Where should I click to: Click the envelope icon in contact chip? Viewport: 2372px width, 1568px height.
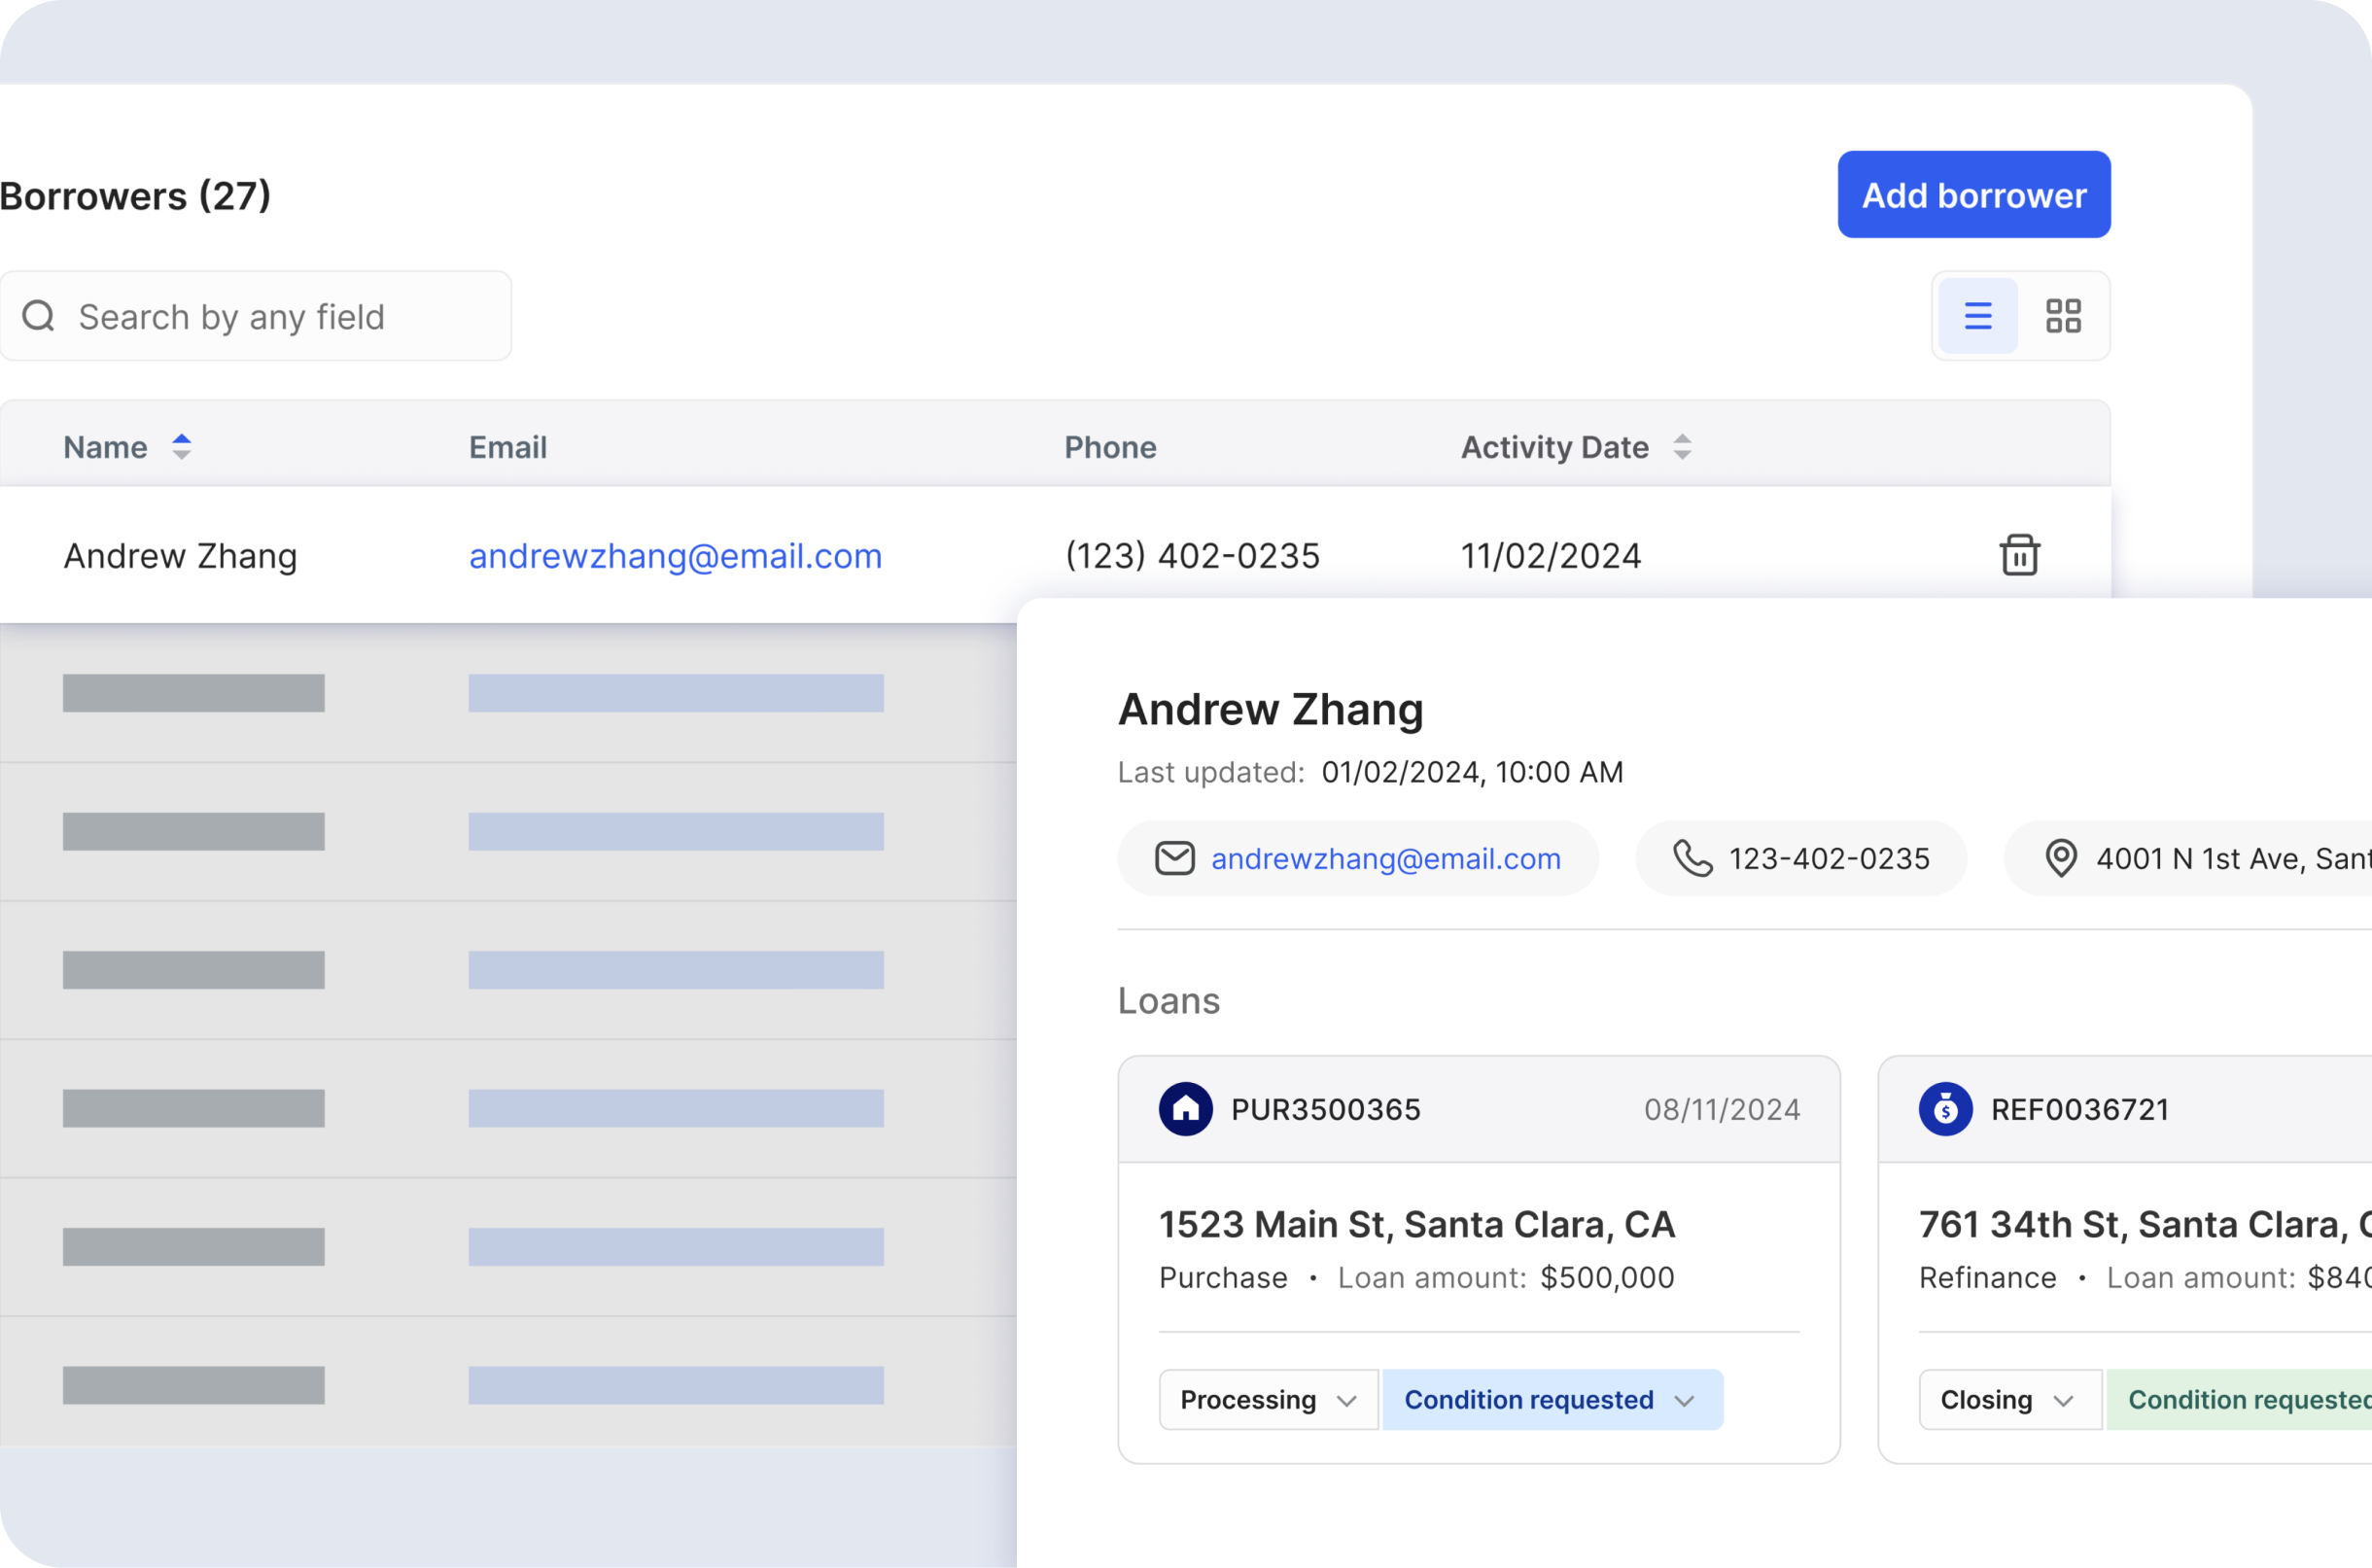(1174, 858)
